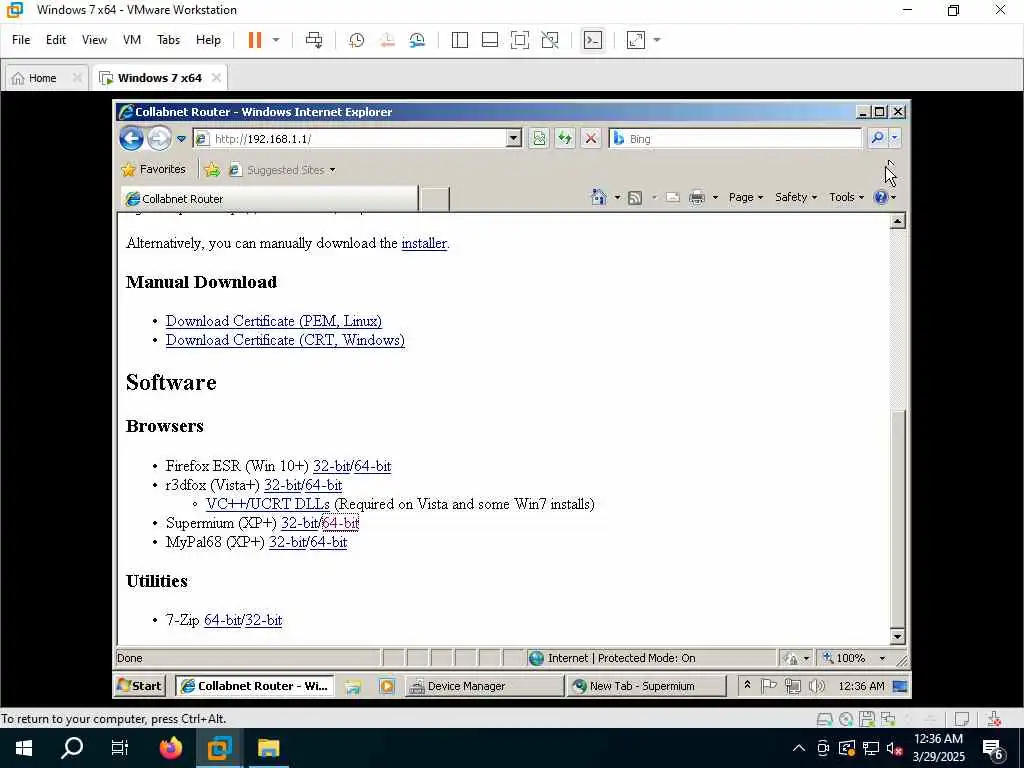Click Send Ctrl+Alt+Del icon in VMware toolbar
The image size is (1024, 768).
pos(314,40)
